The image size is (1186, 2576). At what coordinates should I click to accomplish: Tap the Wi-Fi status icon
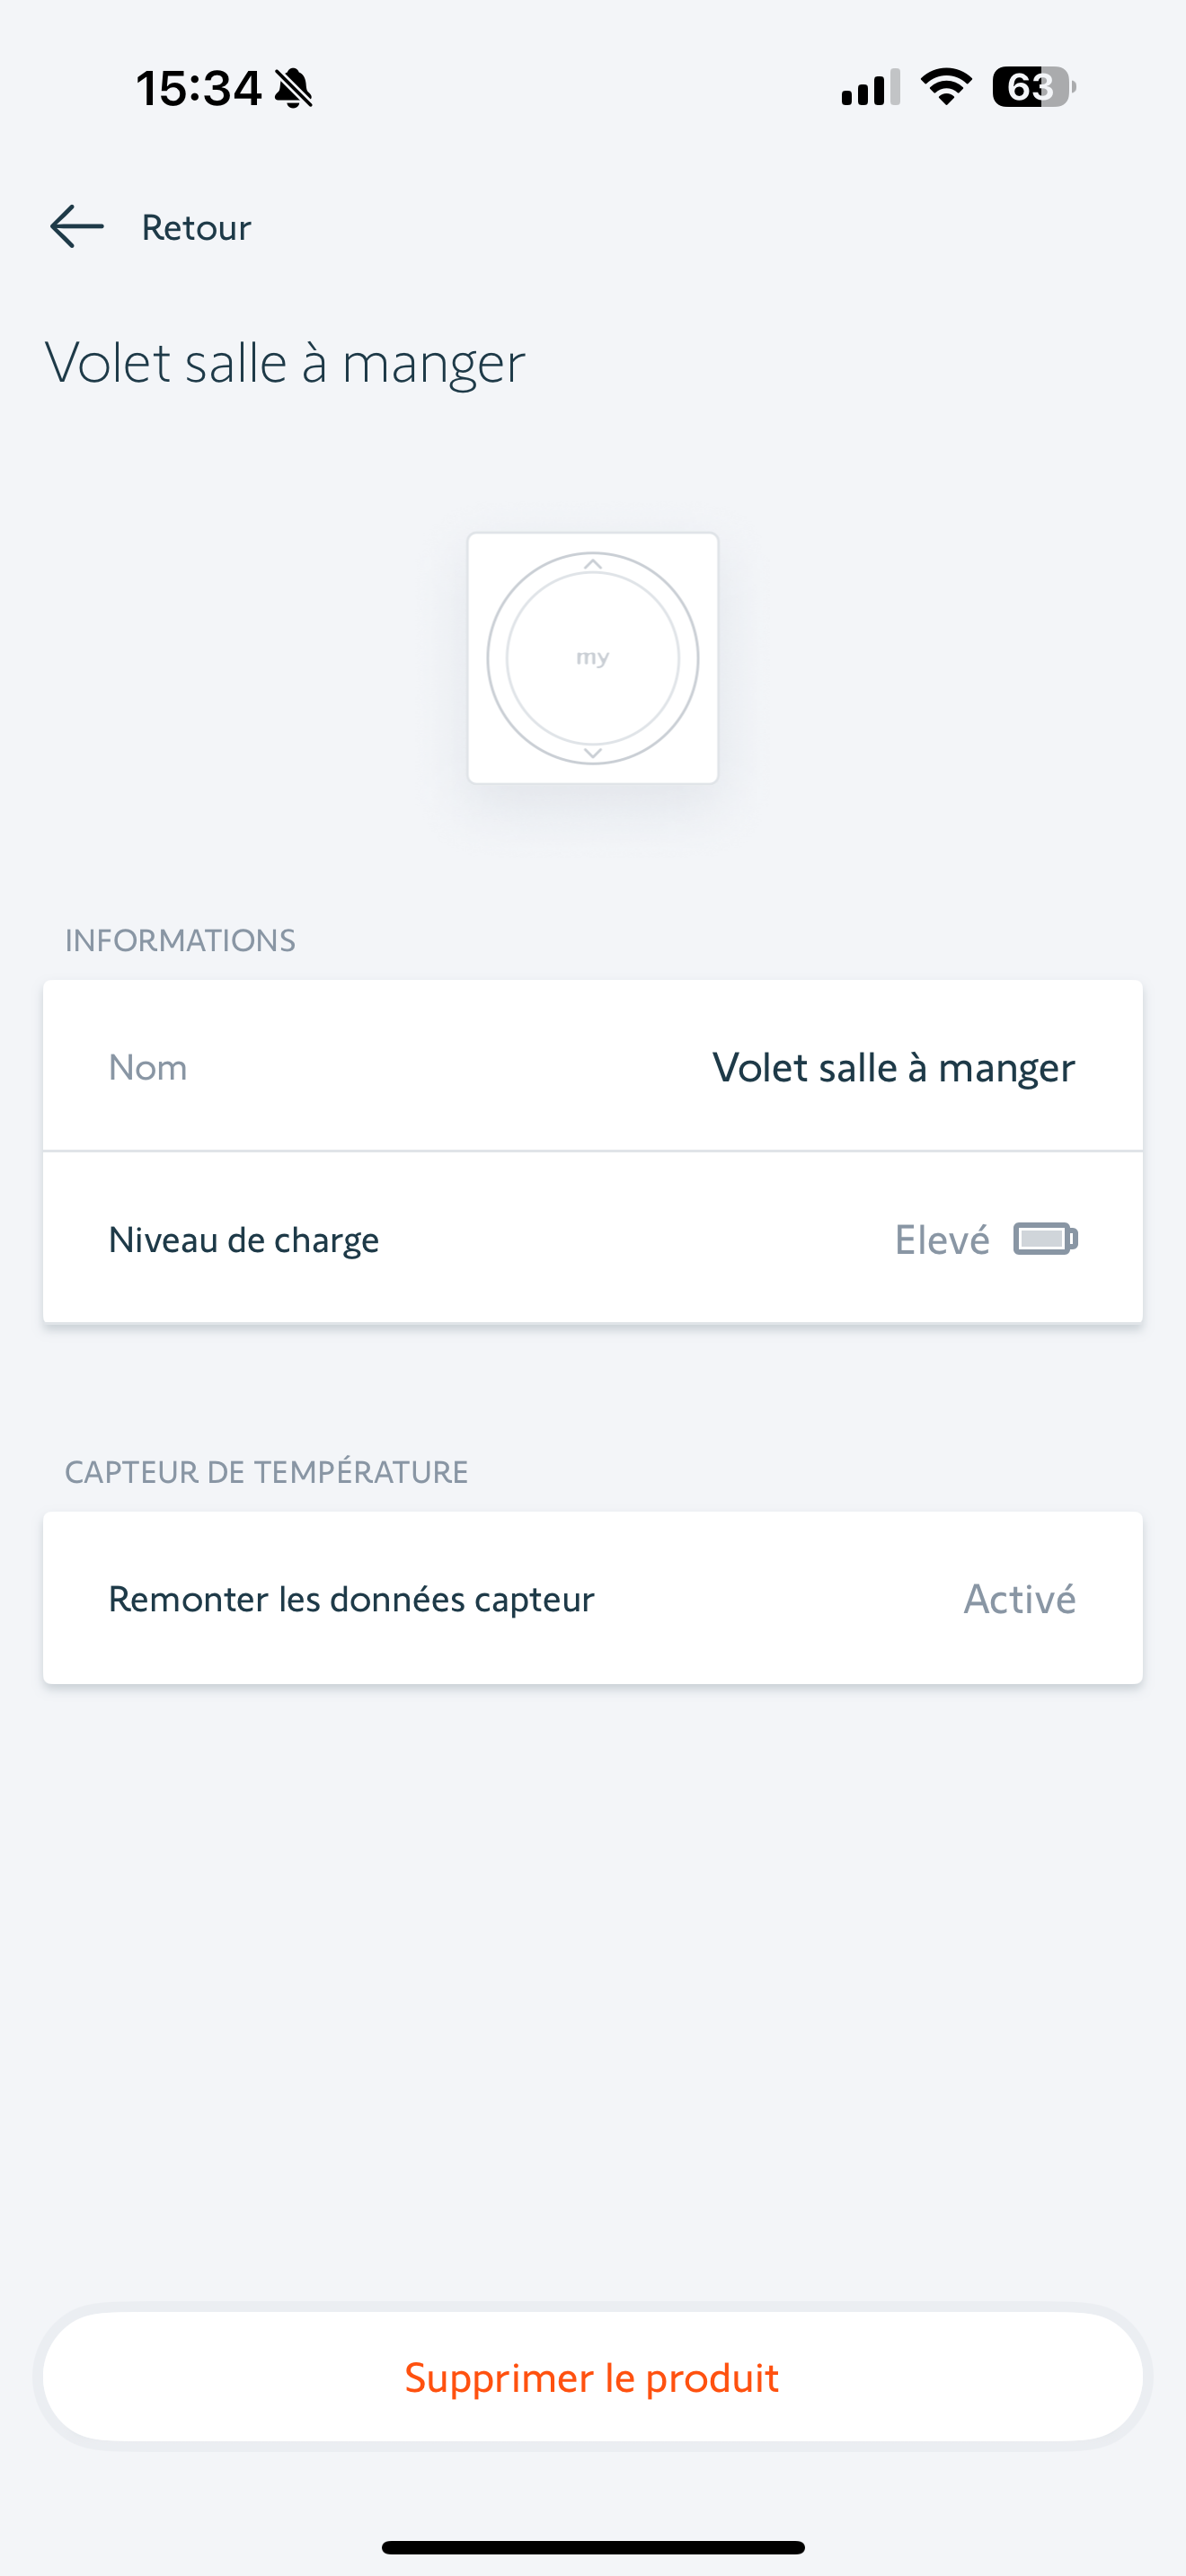click(946, 87)
